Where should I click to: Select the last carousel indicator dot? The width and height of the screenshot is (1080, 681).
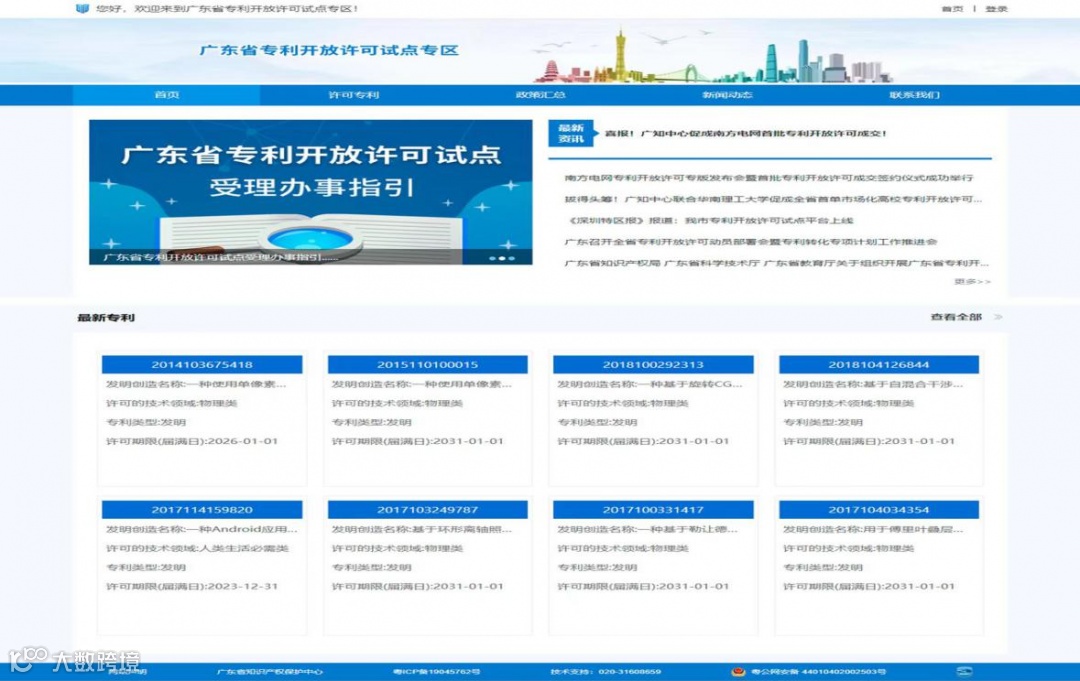click(511, 258)
